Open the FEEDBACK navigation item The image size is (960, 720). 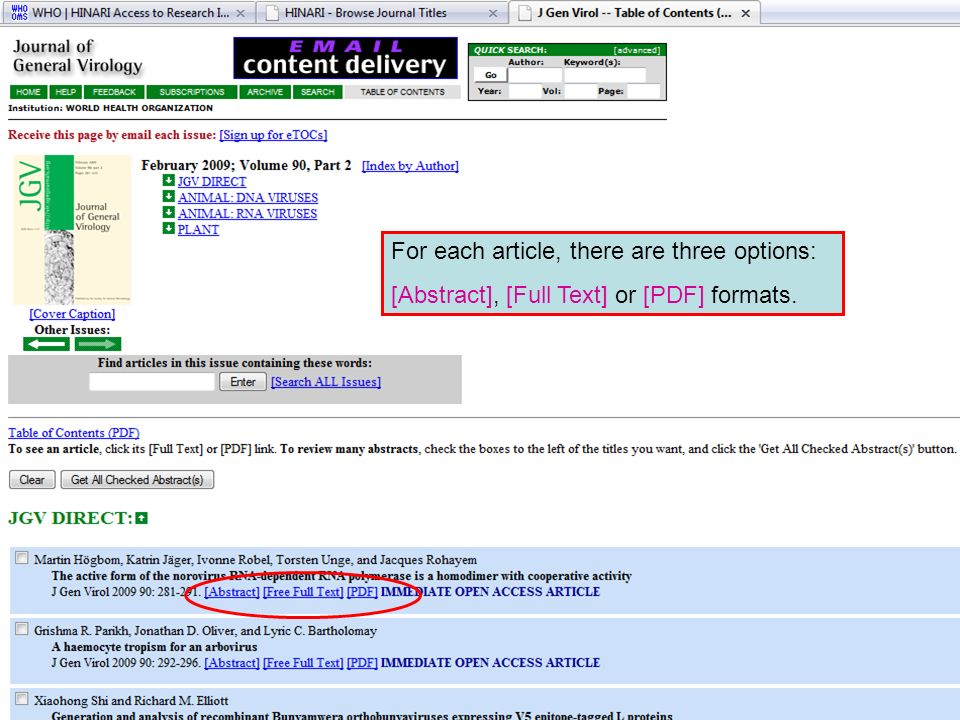(114, 92)
